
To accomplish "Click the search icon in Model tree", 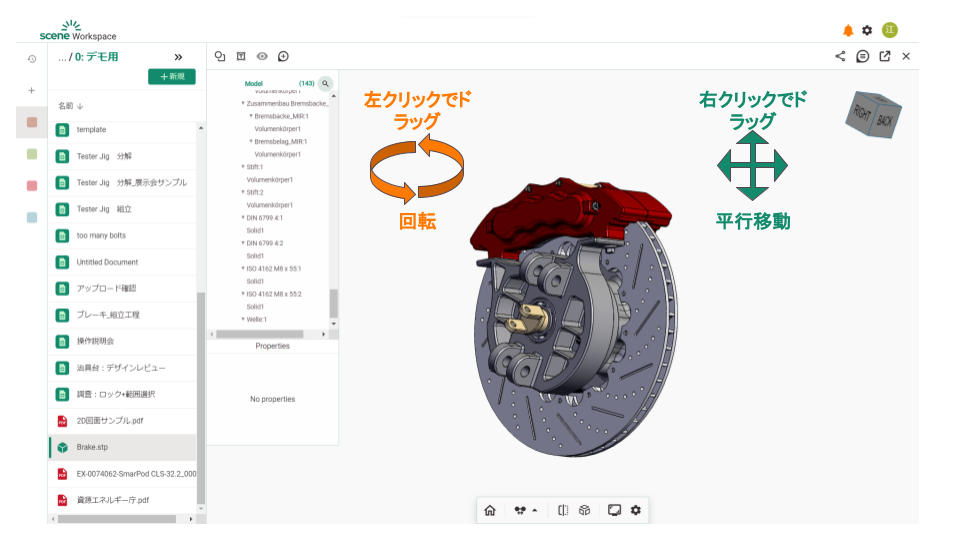I will coord(325,84).
